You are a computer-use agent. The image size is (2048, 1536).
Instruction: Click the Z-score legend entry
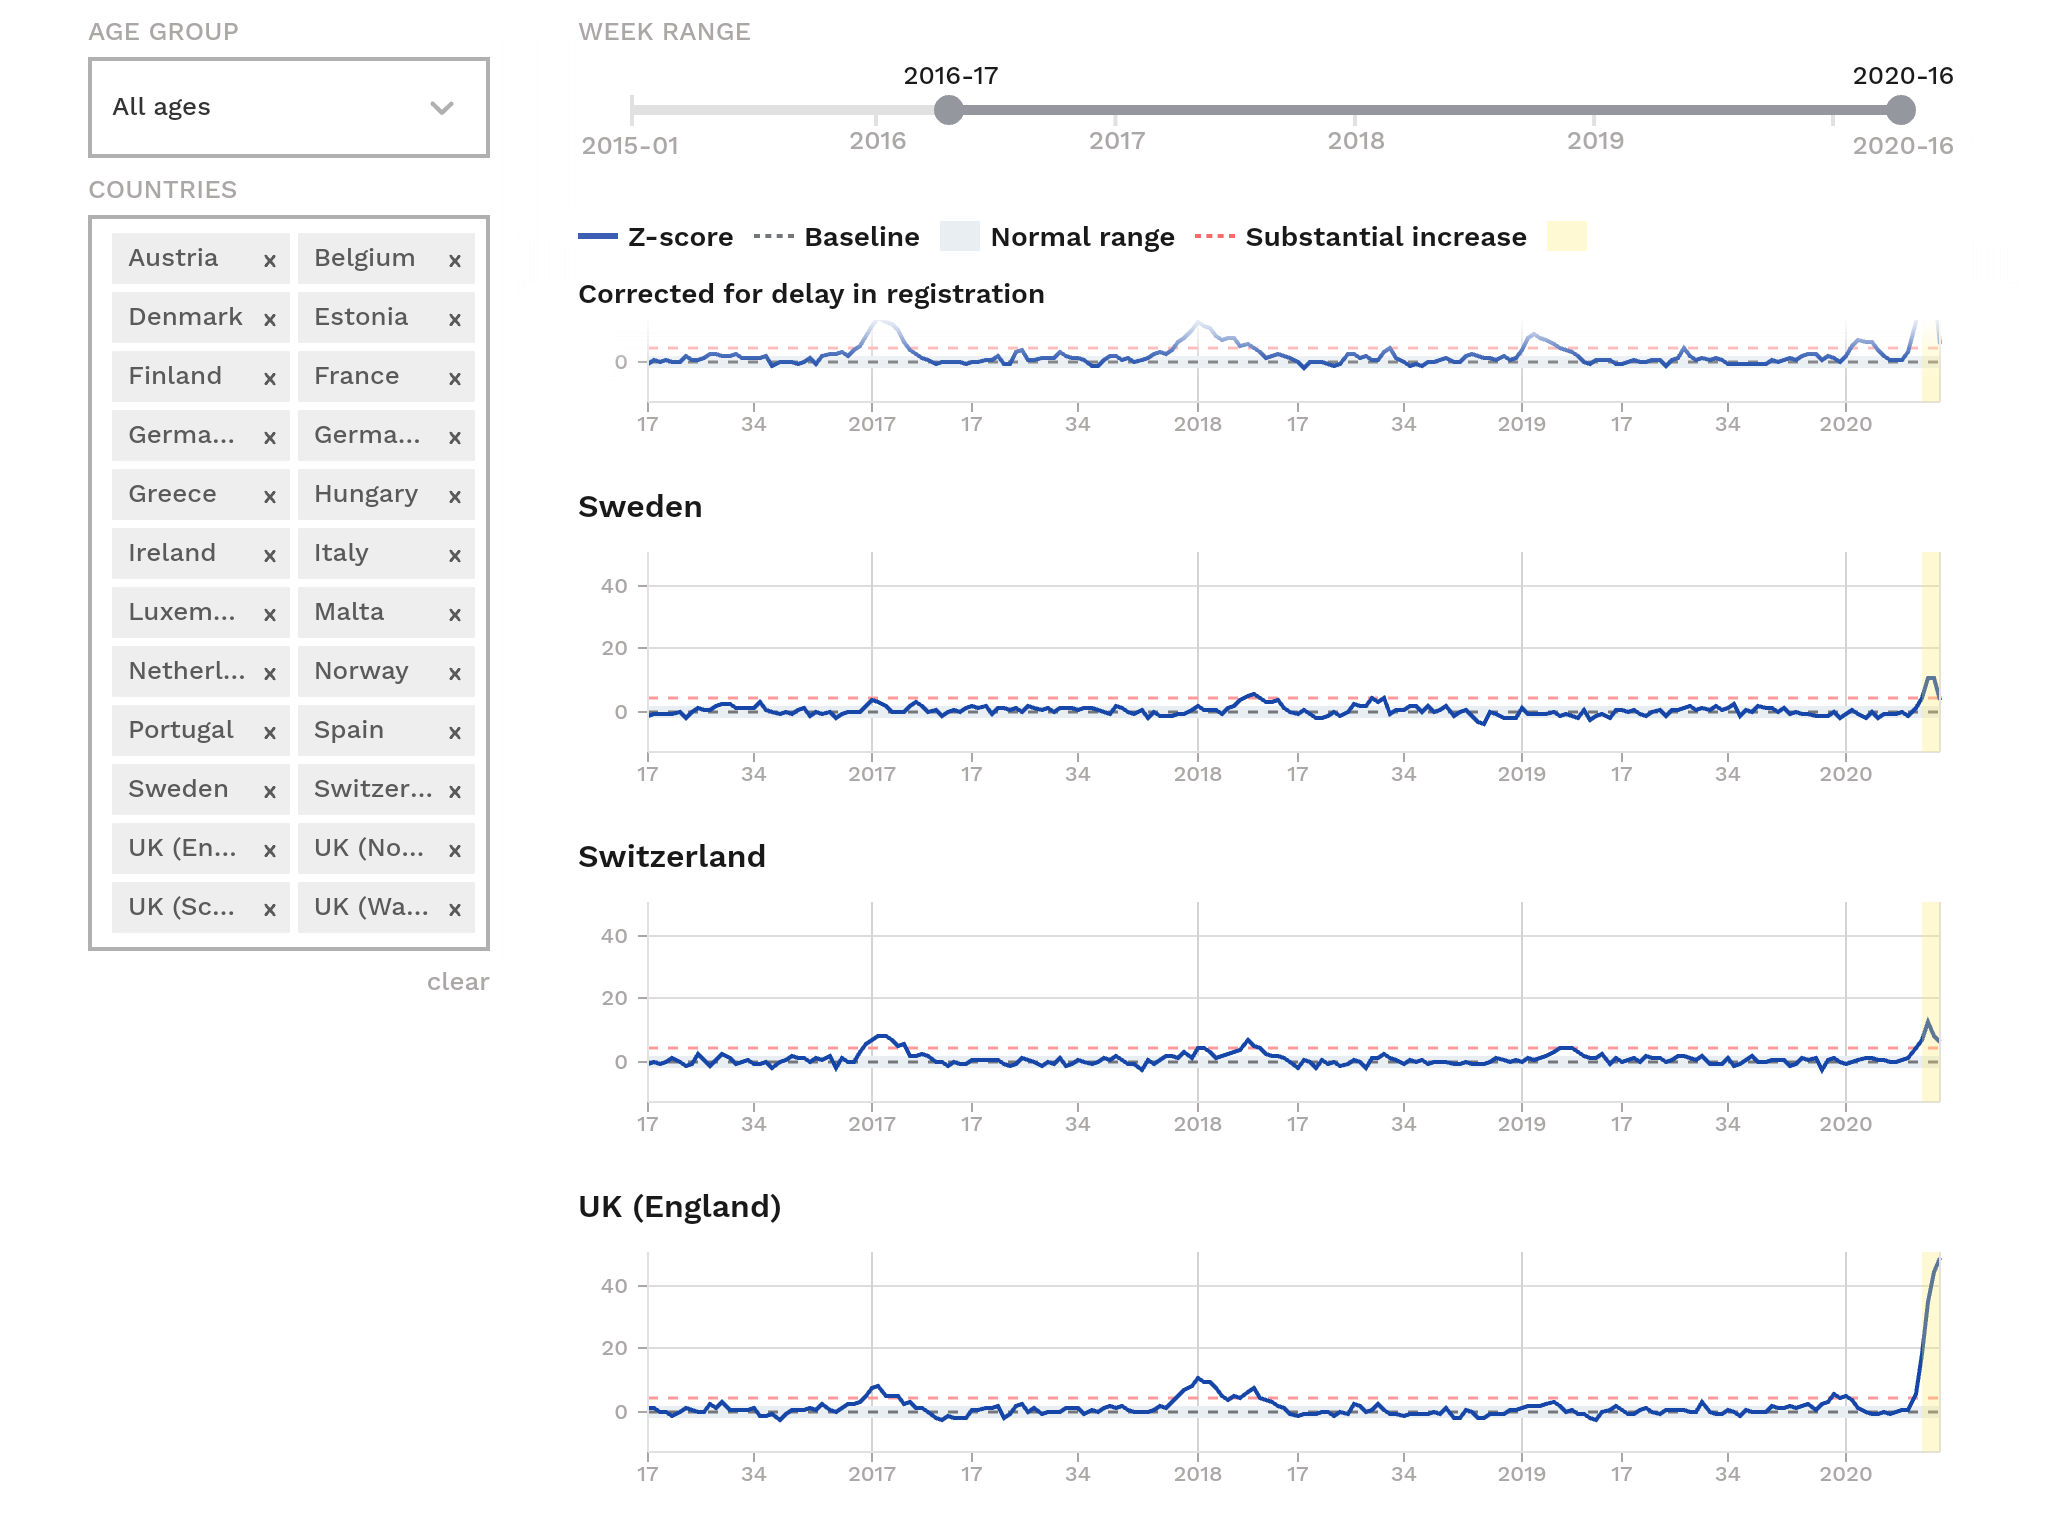(656, 237)
